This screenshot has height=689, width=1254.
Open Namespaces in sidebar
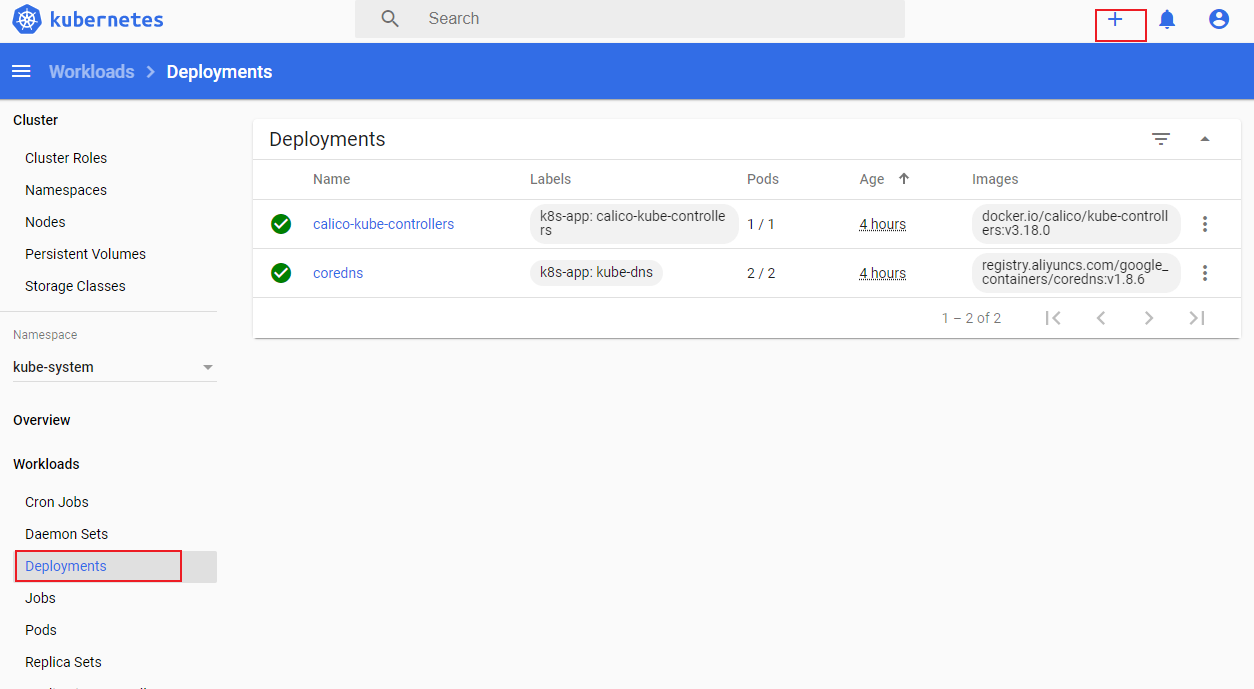[x=66, y=190]
